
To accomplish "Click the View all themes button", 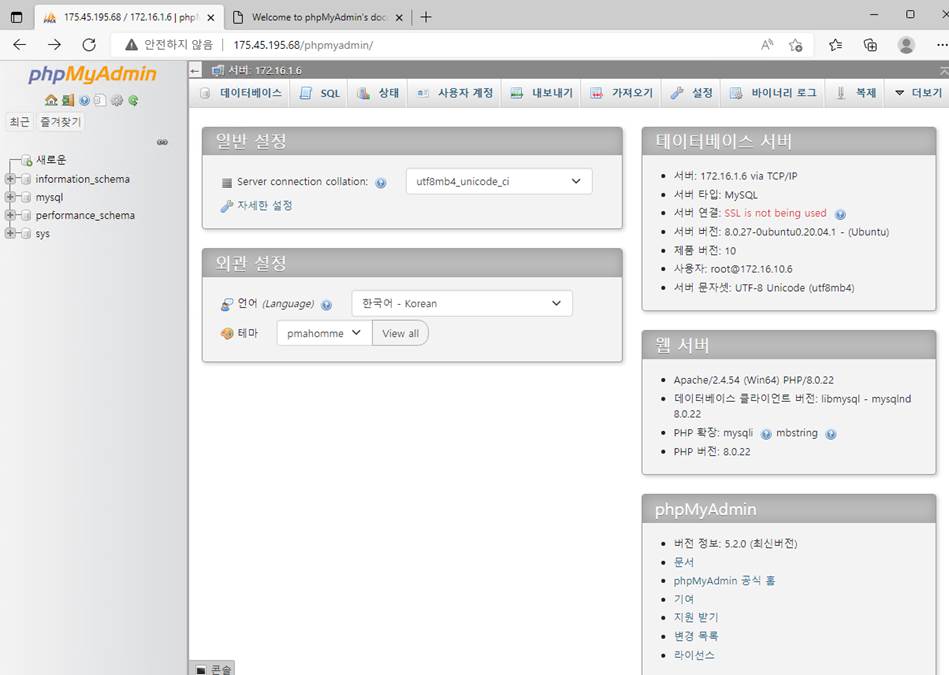I will click(x=400, y=333).
